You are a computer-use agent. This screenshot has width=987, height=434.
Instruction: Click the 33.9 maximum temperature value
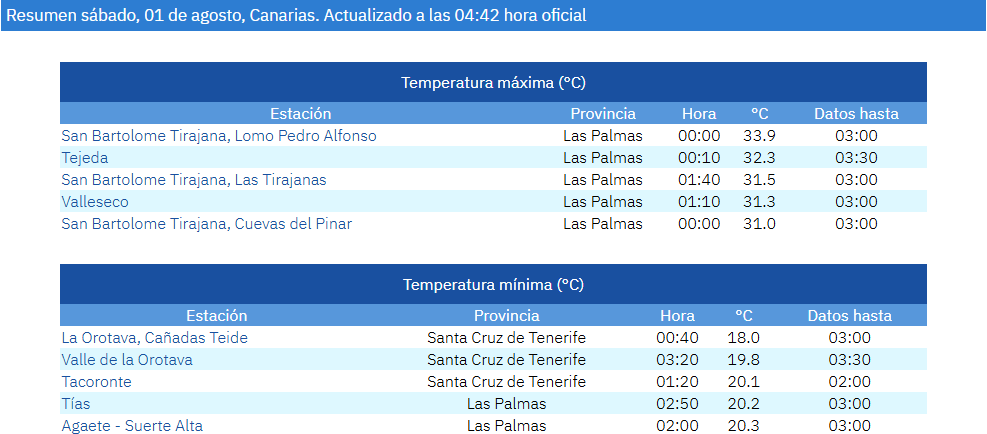[x=759, y=135]
